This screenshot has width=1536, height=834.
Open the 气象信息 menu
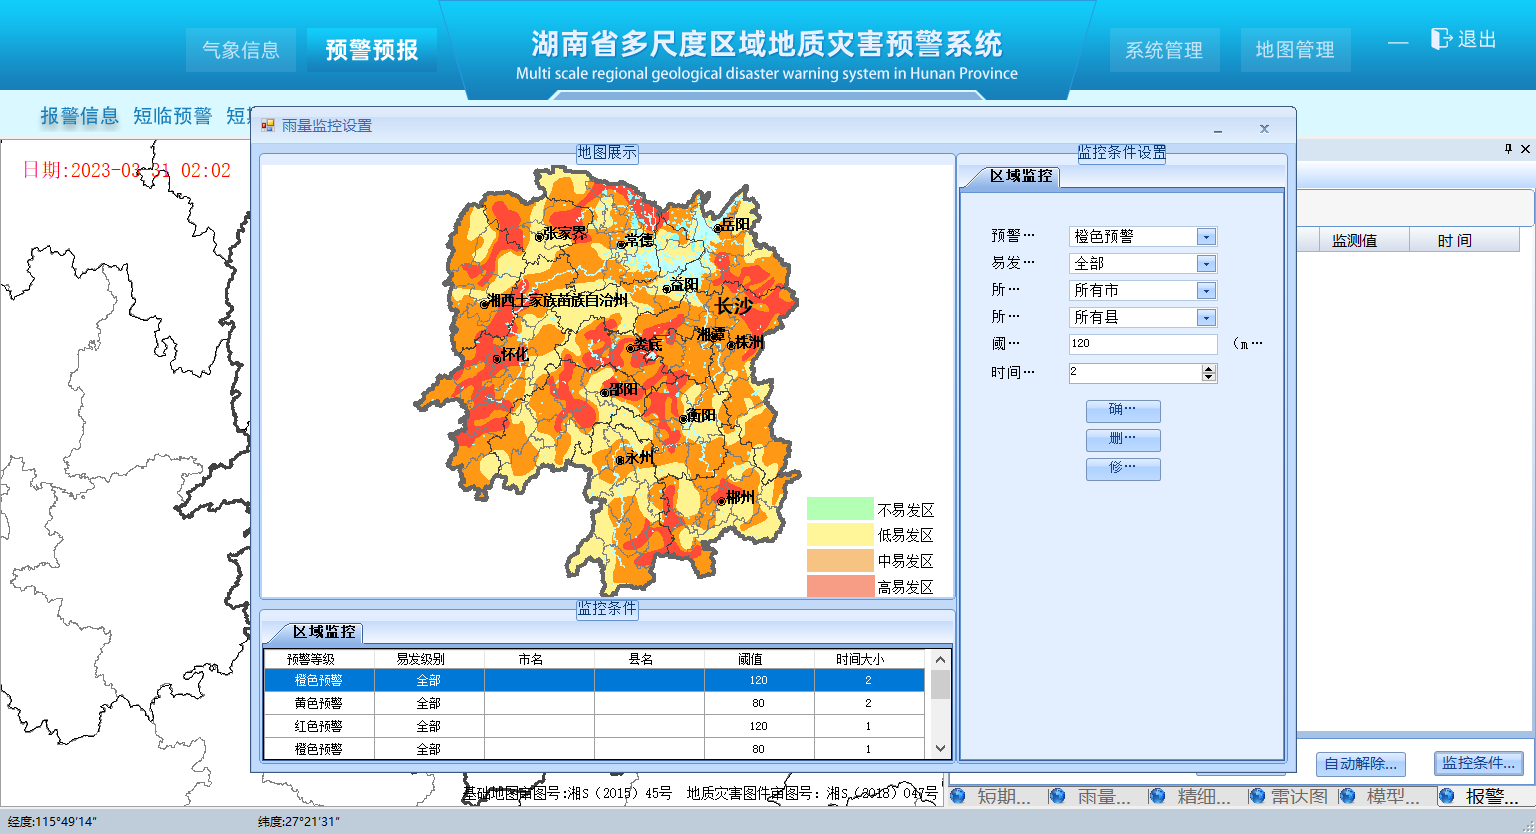241,49
